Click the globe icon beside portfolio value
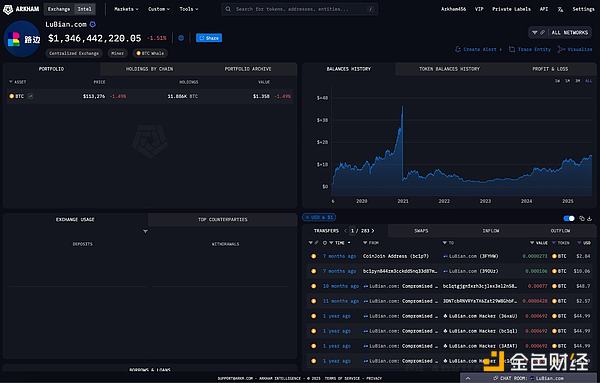The image size is (600, 383). click(x=181, y=38)
